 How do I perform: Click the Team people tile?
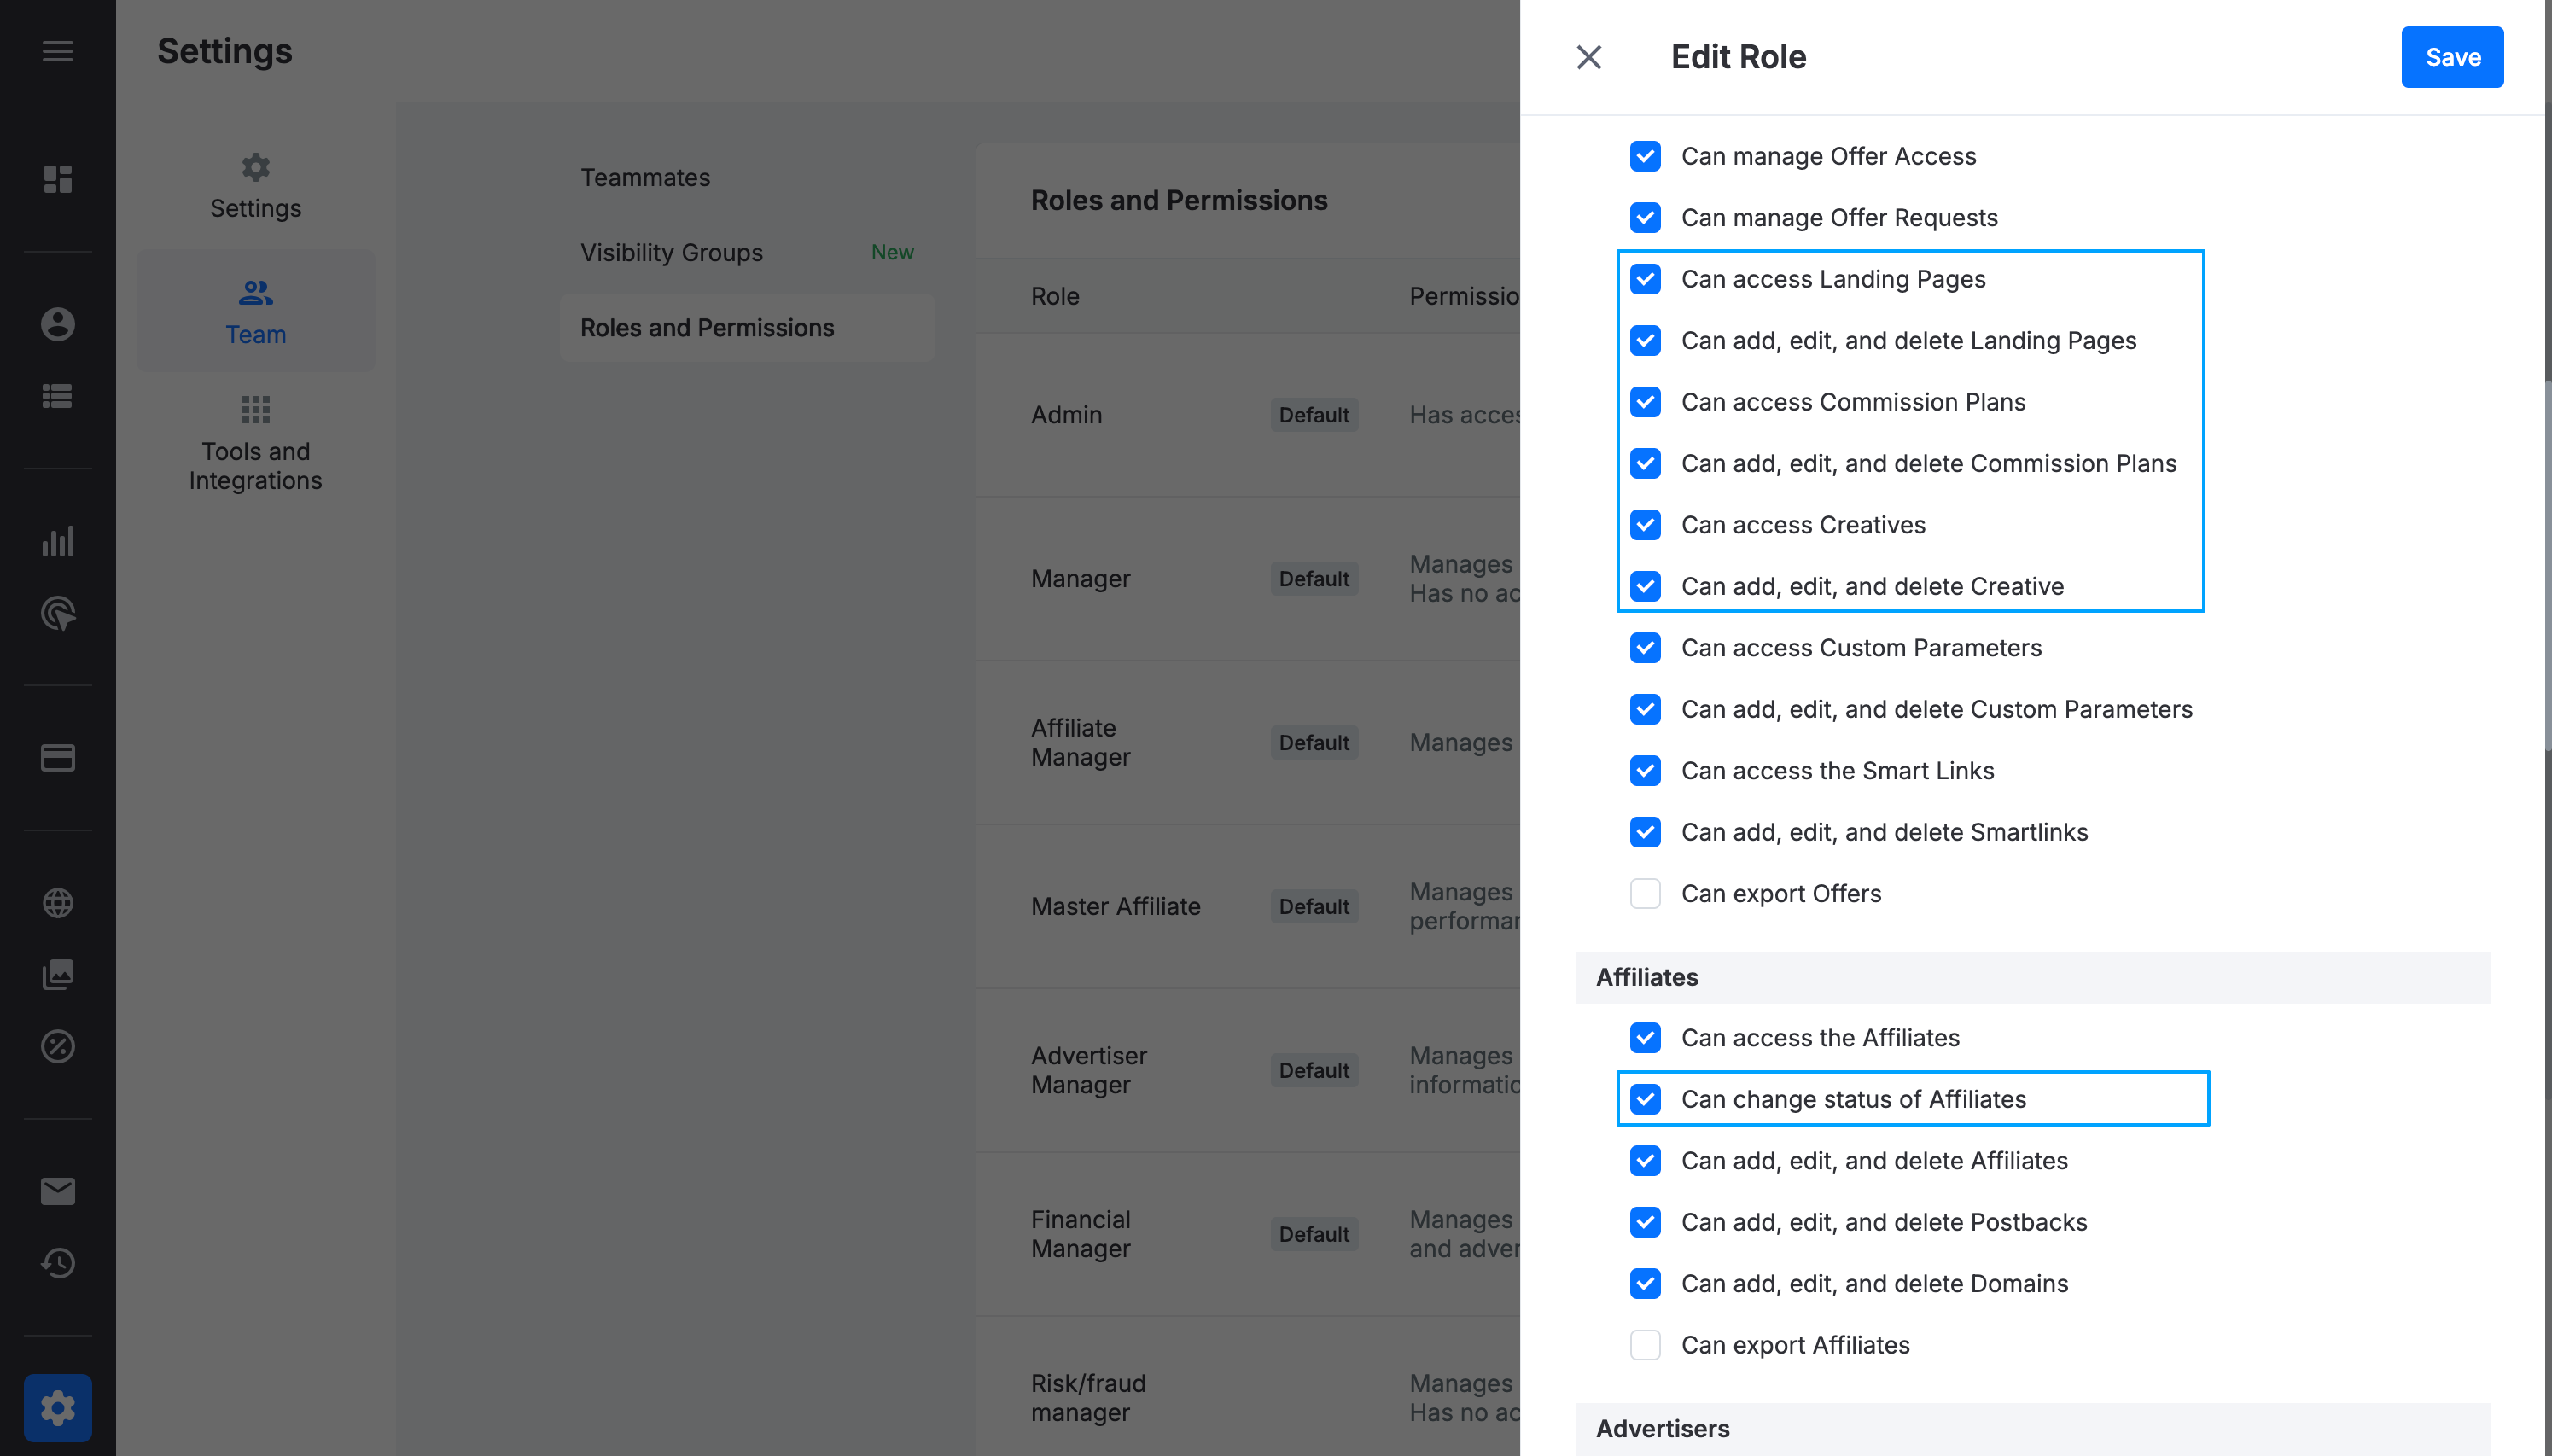[x=256, y=311]
